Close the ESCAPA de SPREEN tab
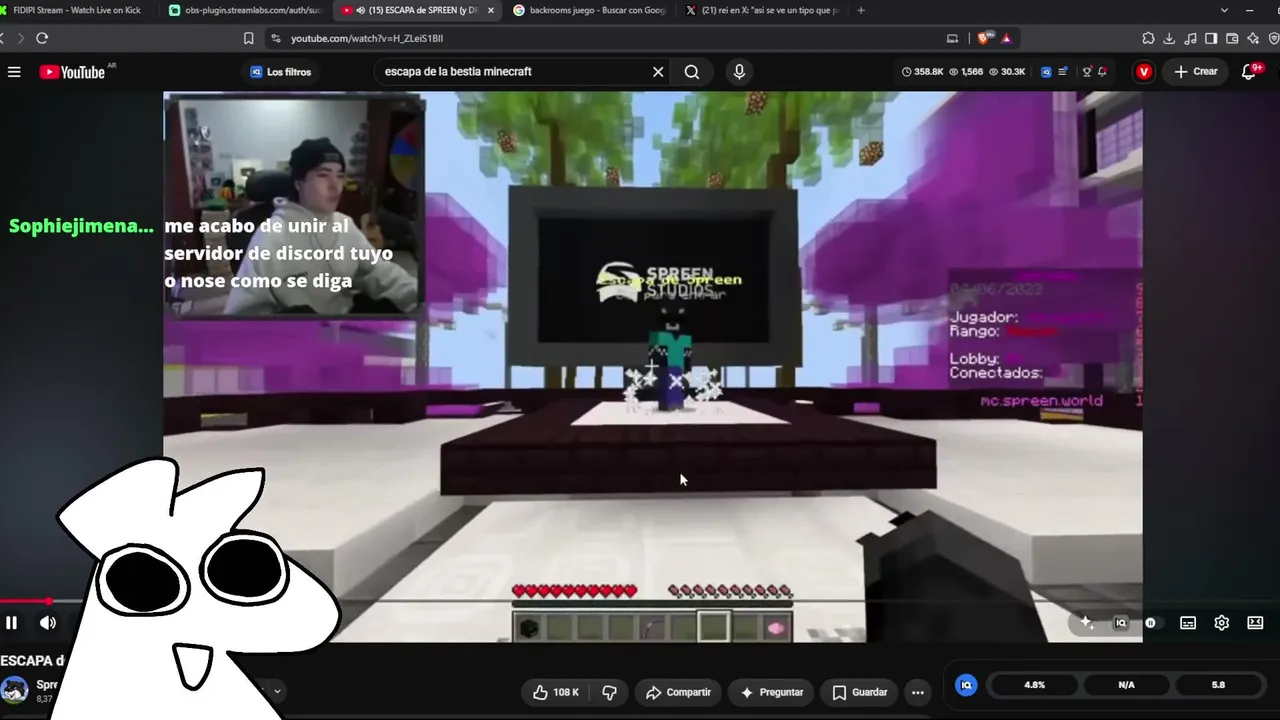Screen dimensions: 1280x720 pyautogui.click(x=491, y=10)
